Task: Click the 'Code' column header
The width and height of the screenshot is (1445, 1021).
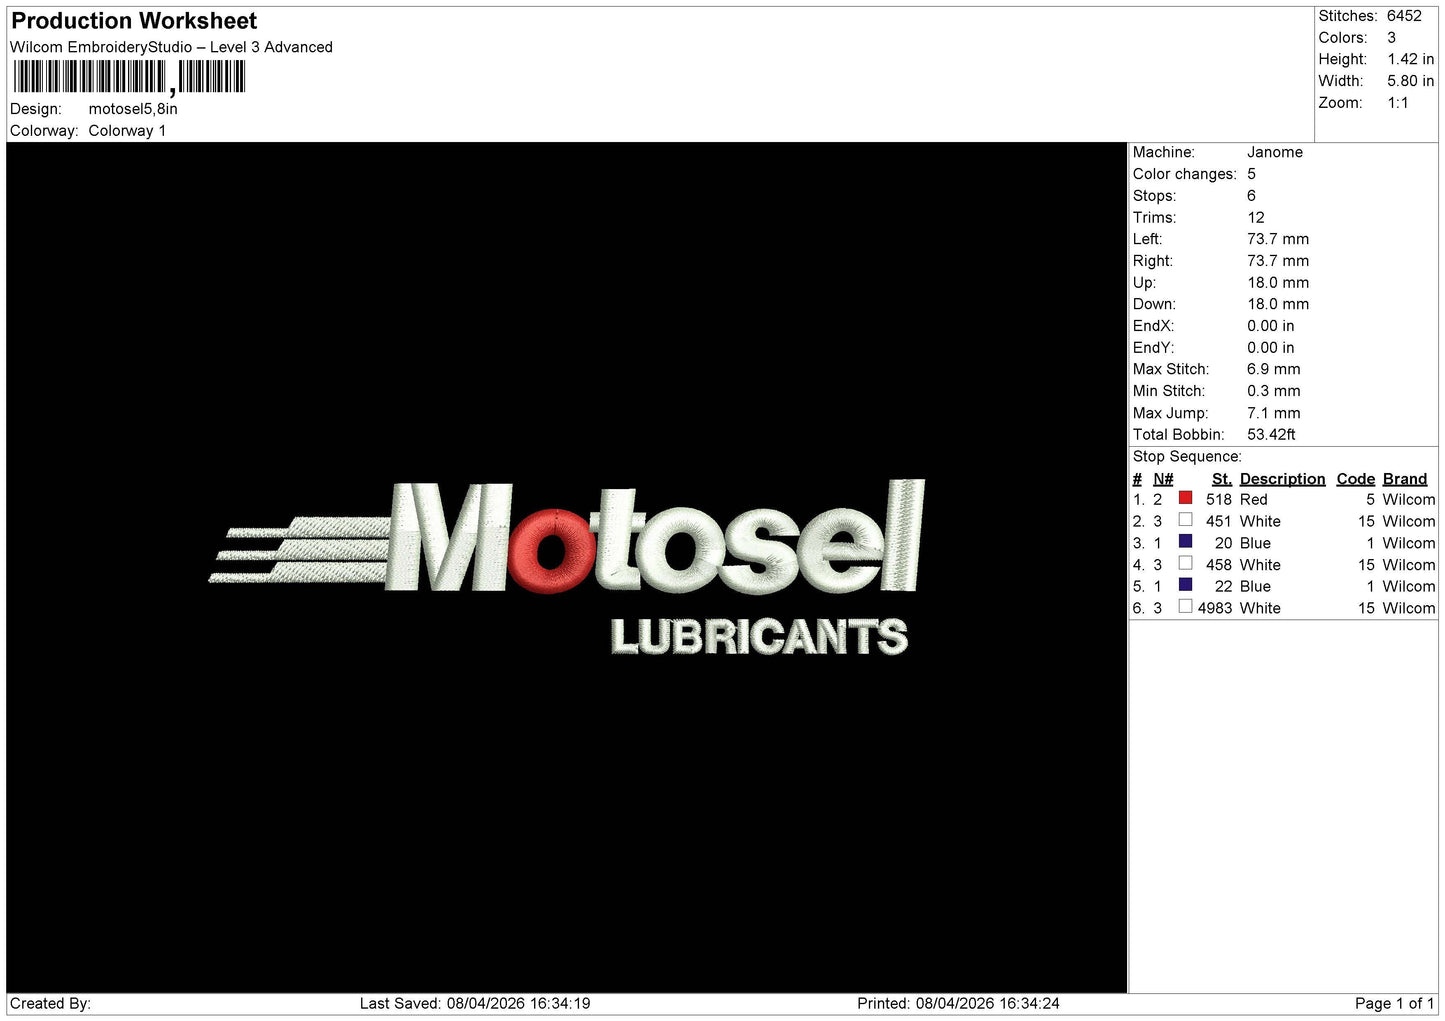Action: click(1356, 479)
